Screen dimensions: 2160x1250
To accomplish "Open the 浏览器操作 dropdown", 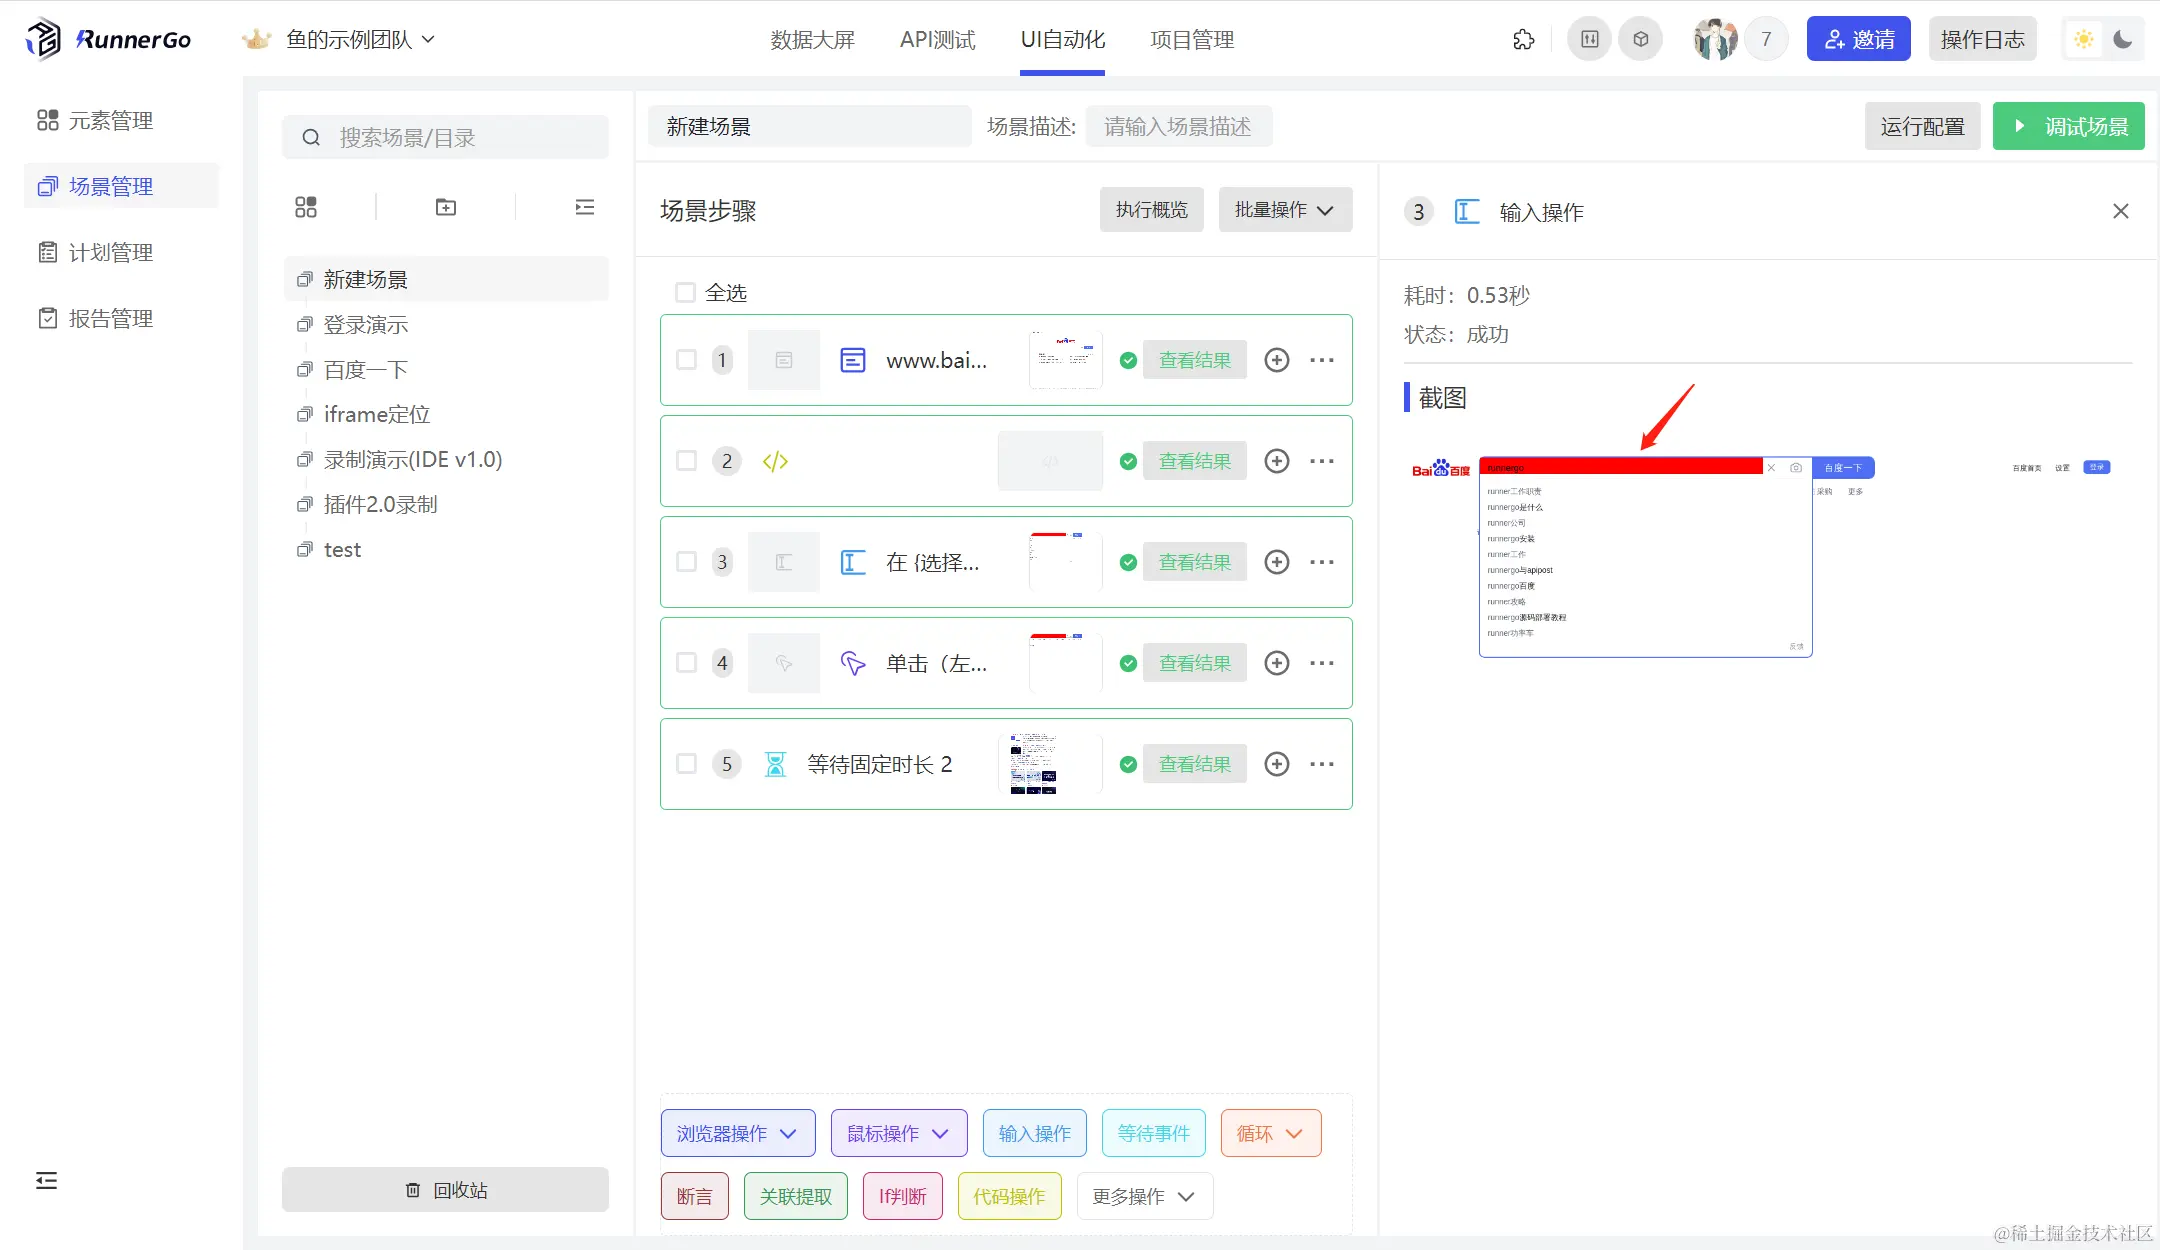I will (x=737, y=1134).
